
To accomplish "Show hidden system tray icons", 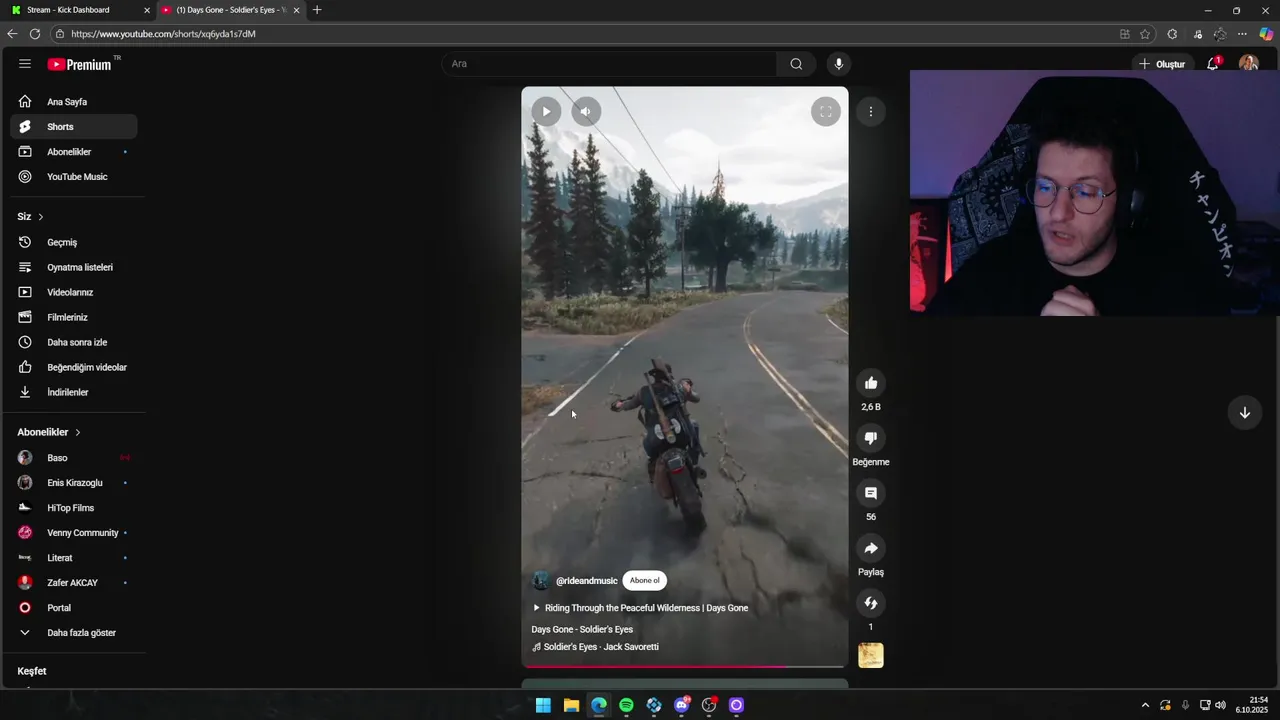I will [1146, 705].
